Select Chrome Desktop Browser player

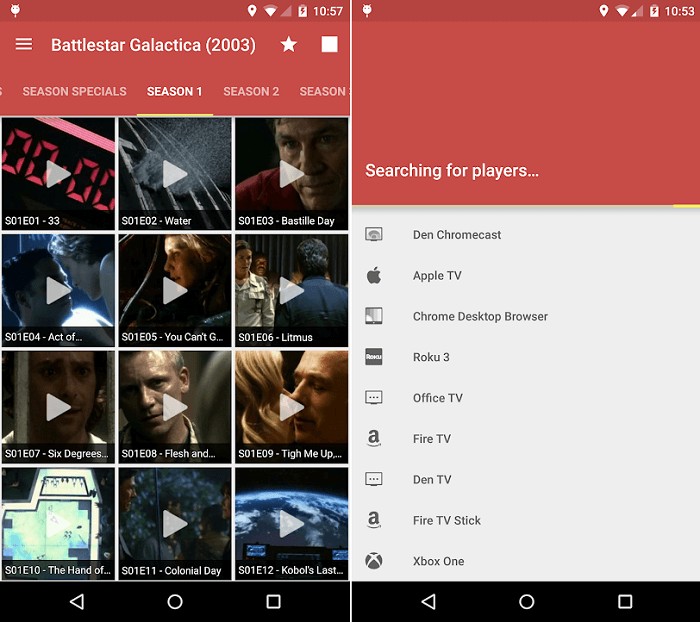click(x=526, y=316)
